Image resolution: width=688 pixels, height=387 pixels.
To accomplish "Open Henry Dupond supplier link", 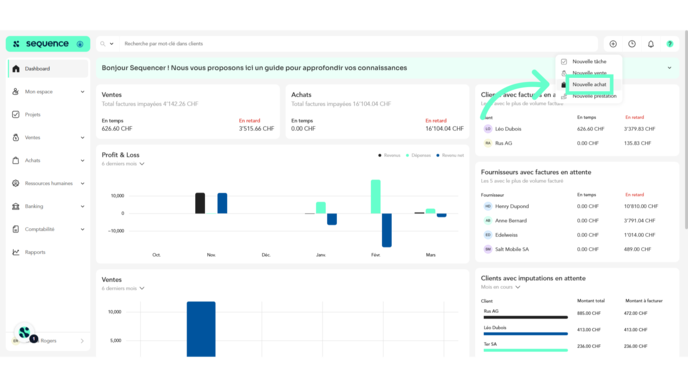I will tap(512, 206).
